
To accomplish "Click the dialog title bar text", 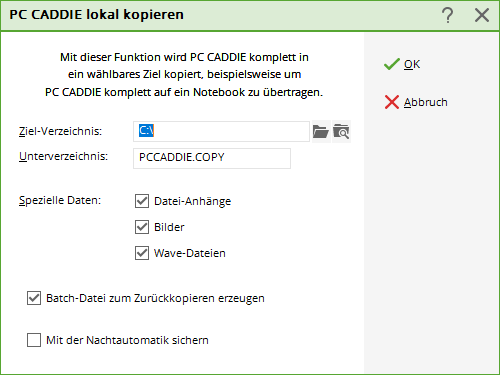I will (96, 15).
